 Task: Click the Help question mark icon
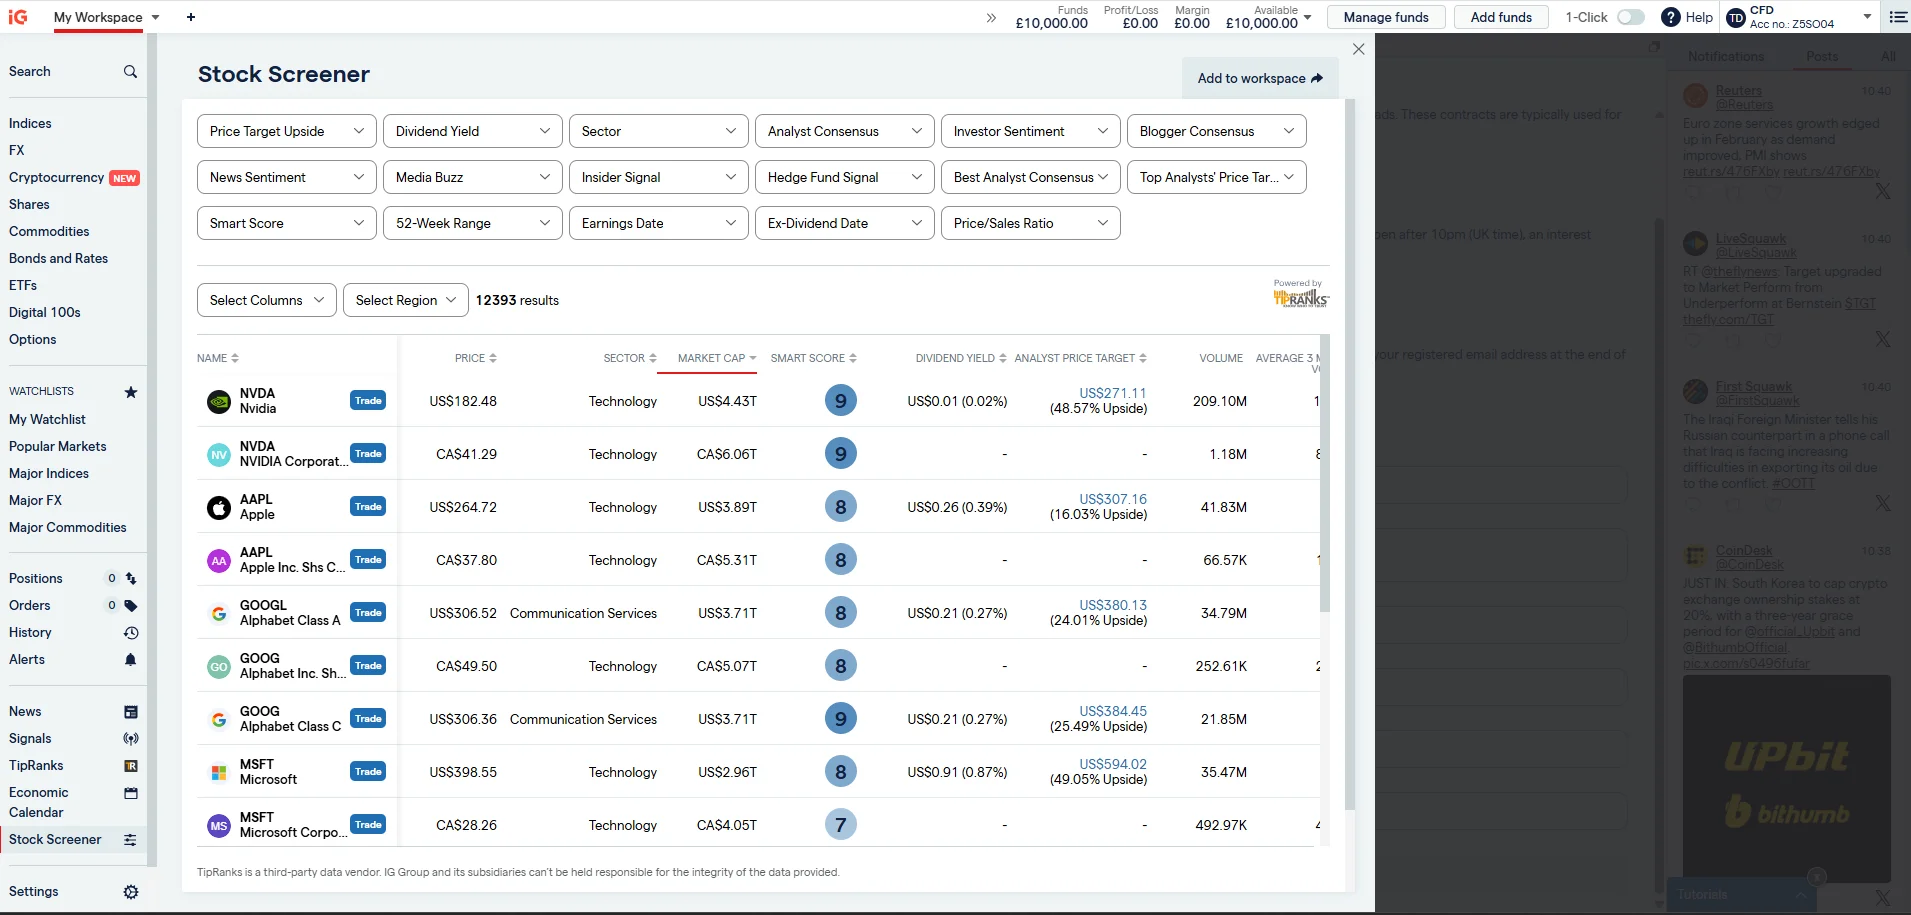pyautogui.click(x=1669, y=17)
